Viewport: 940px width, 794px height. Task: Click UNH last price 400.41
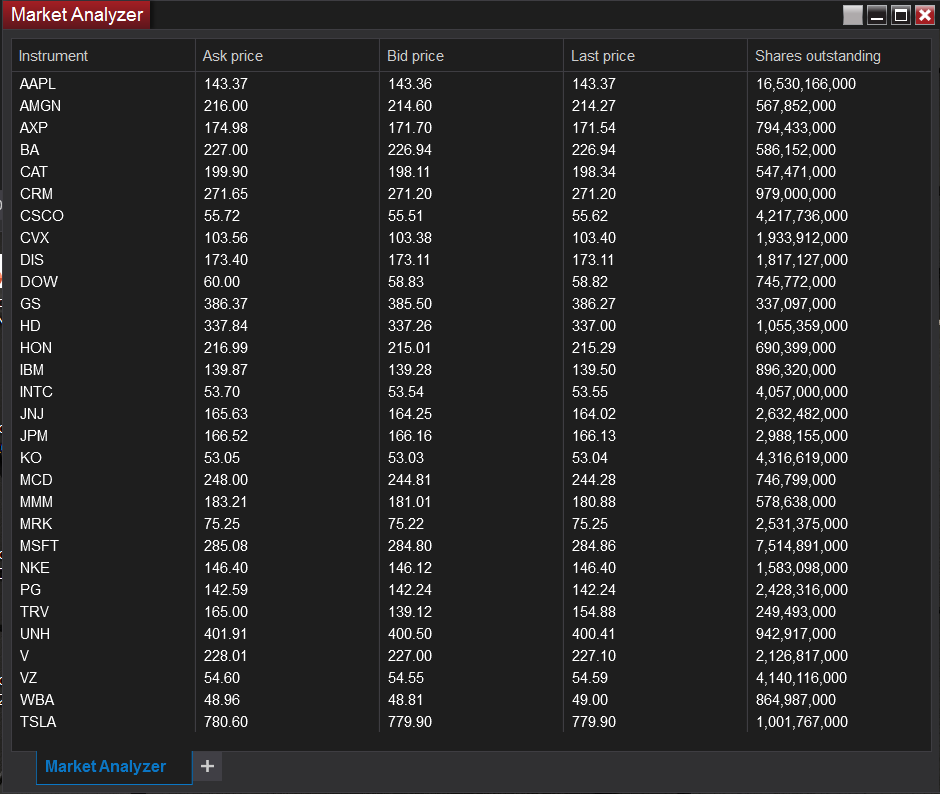coord(594,633)
